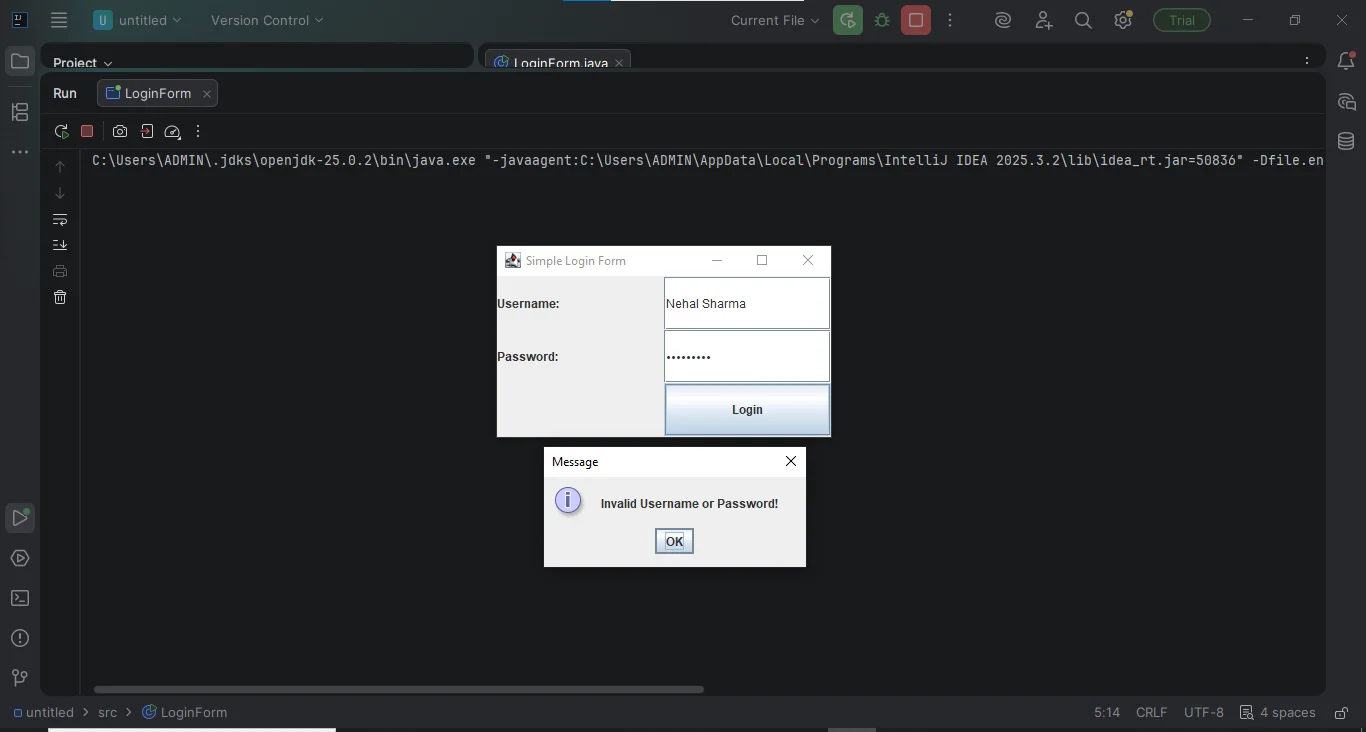Open Search Everywhere magnifier

pyautogui.click(x=1083, y=20)
